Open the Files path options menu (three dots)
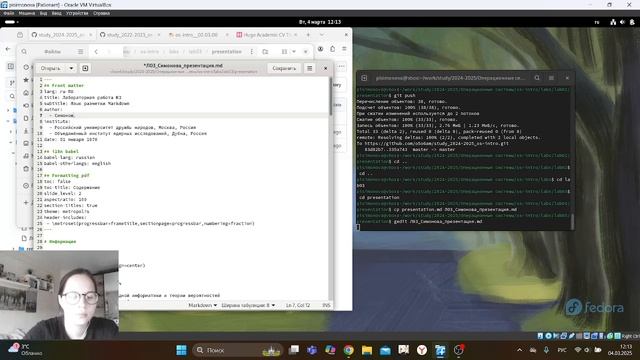This screenshot has width=640, height=360. pyautogui.click(x=251, y=51)
